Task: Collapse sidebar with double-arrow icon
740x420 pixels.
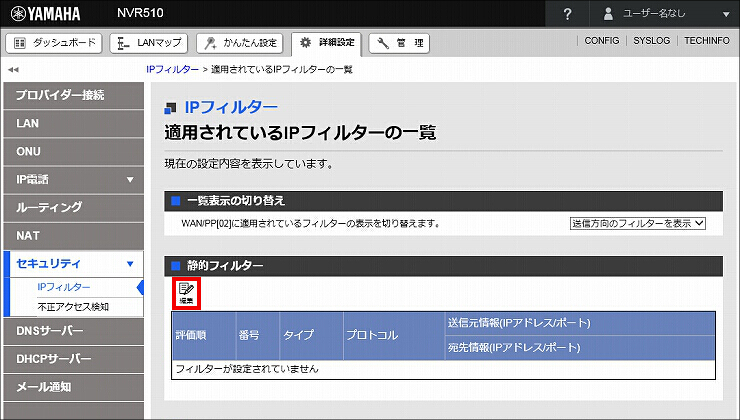Action: click(x=13, y=70)
